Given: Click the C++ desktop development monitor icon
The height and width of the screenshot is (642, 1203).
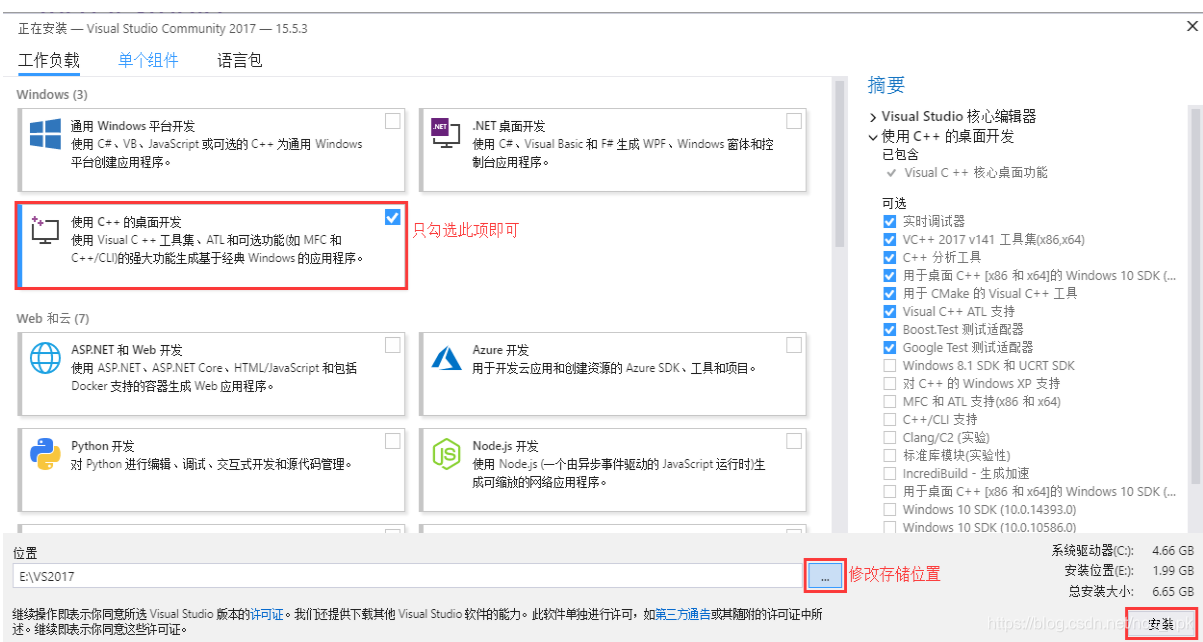Looking at the screenshot, I should (x=45, y=231).
